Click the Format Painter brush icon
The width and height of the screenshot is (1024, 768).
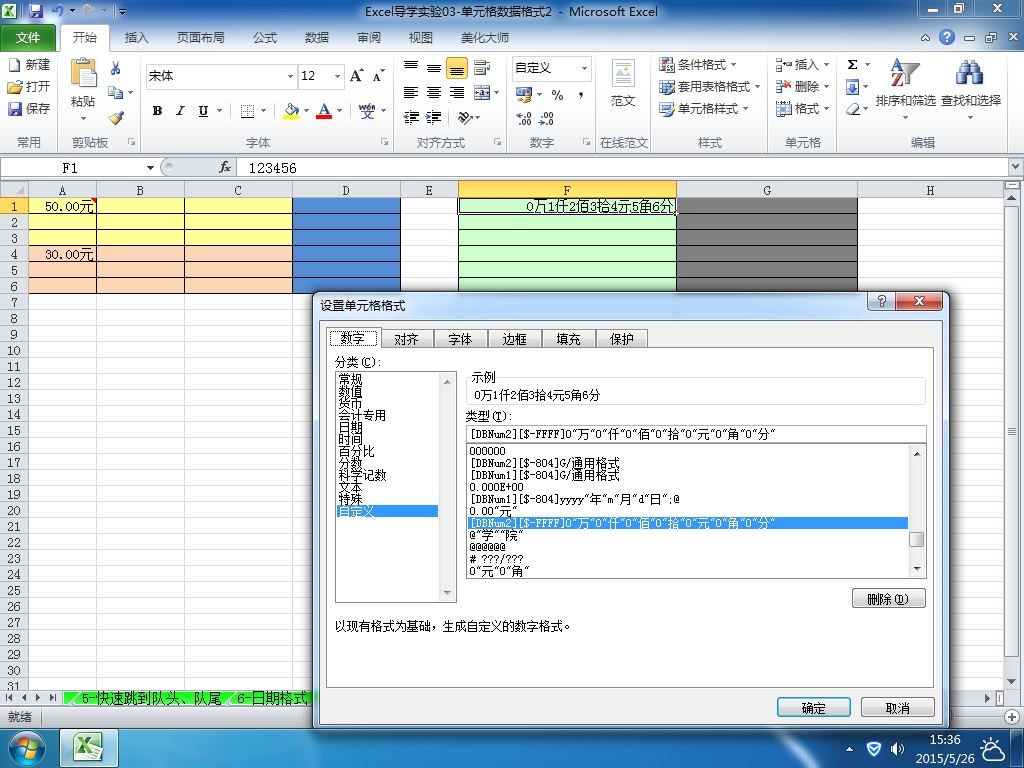[x=116, y=118]
